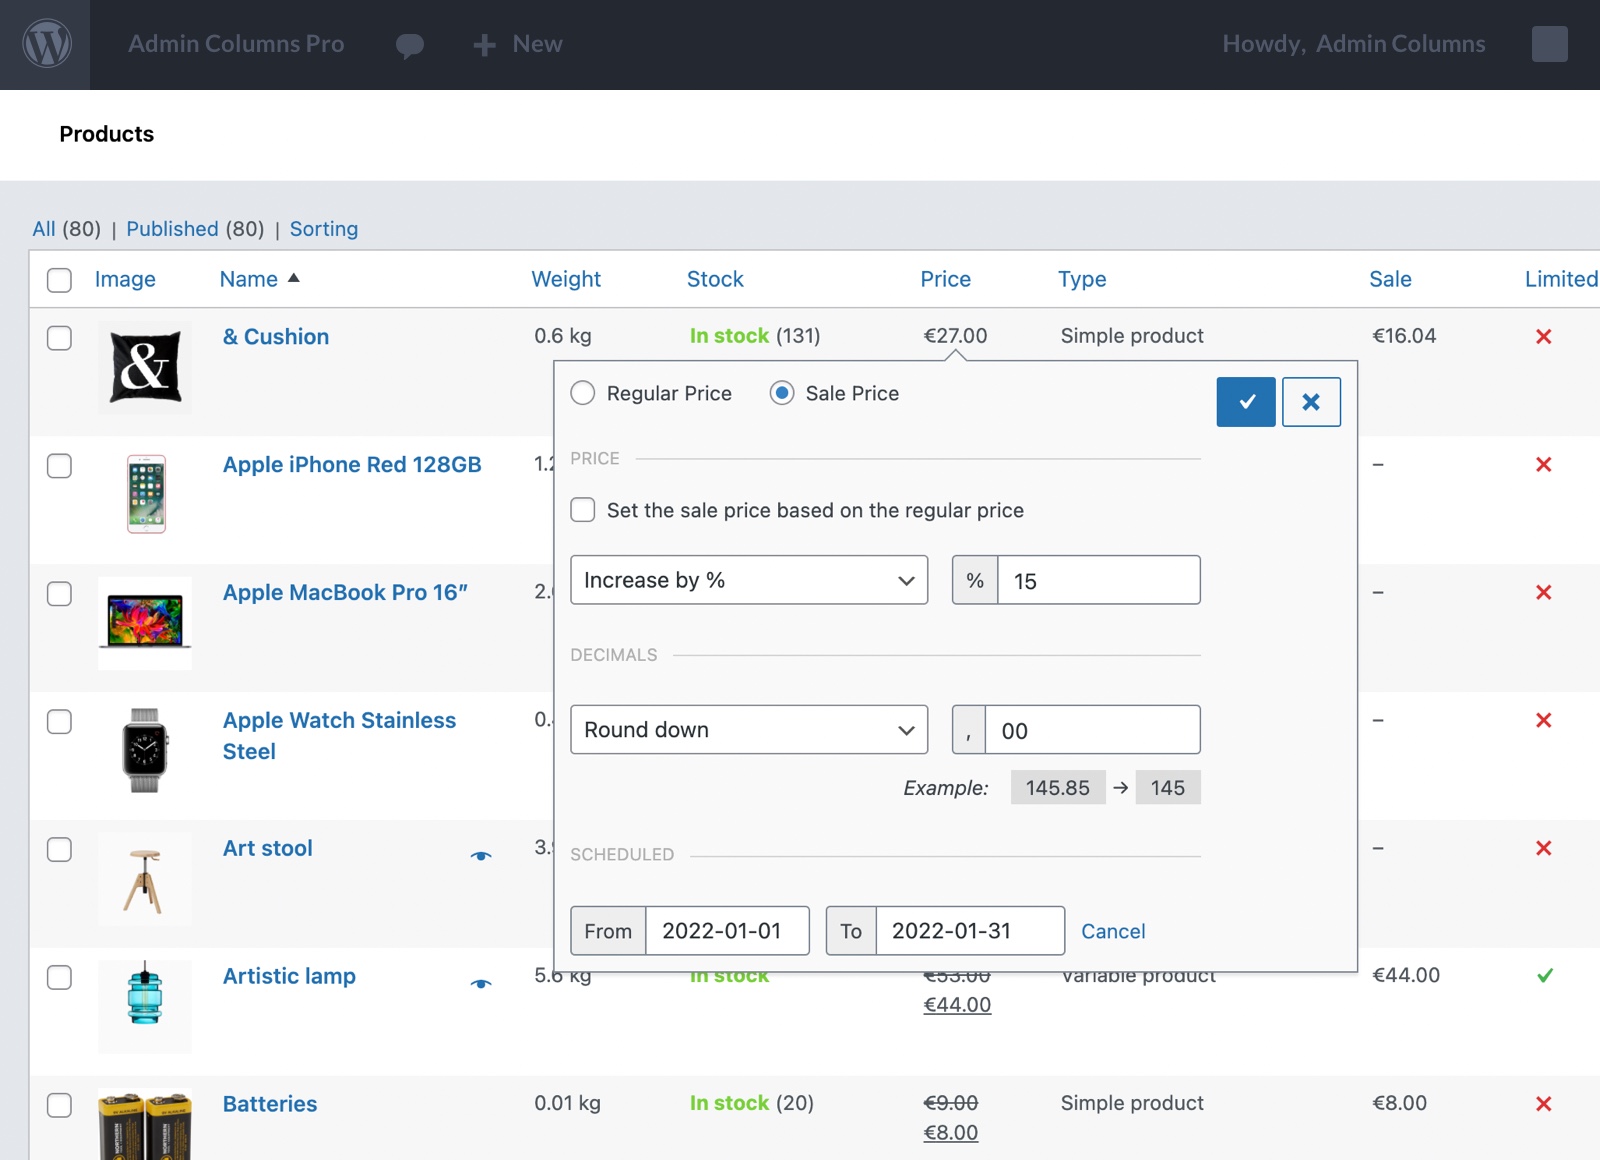Viewport: 1600px width, 1160px height.
Task: Open the & Cushion product thumbnail
Action: [x=145, y=367]
